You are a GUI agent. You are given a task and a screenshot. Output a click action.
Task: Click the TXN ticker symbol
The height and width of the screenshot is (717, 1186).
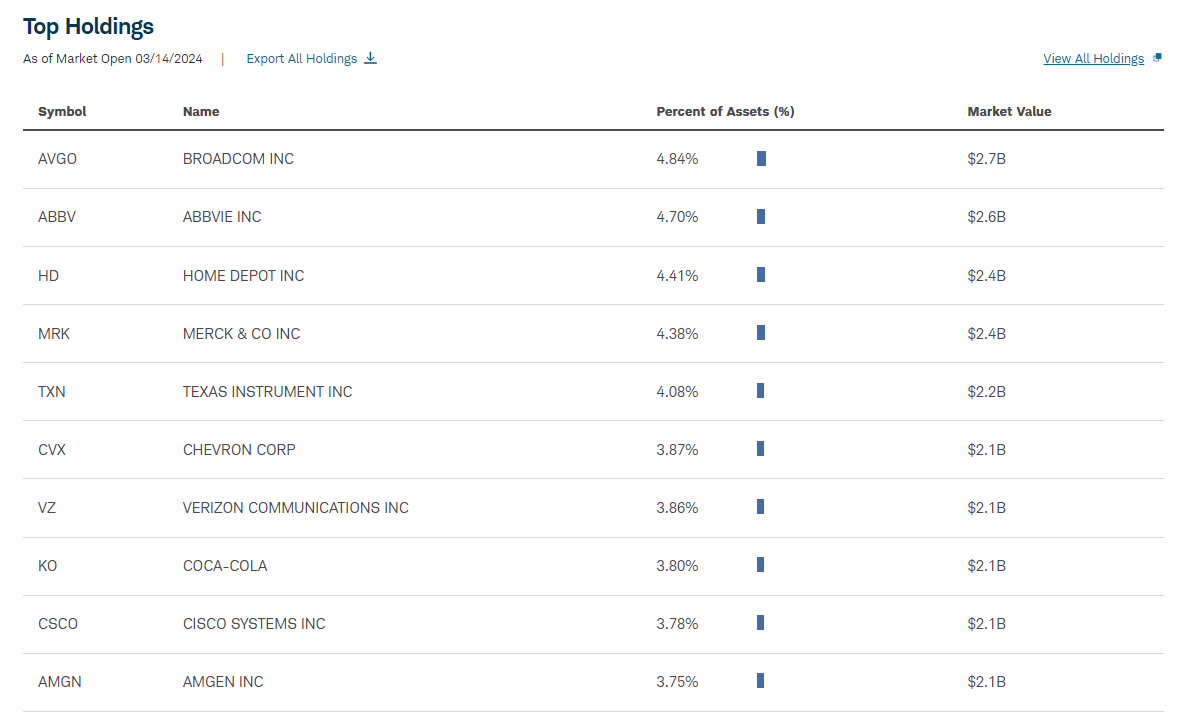(52, 391)
